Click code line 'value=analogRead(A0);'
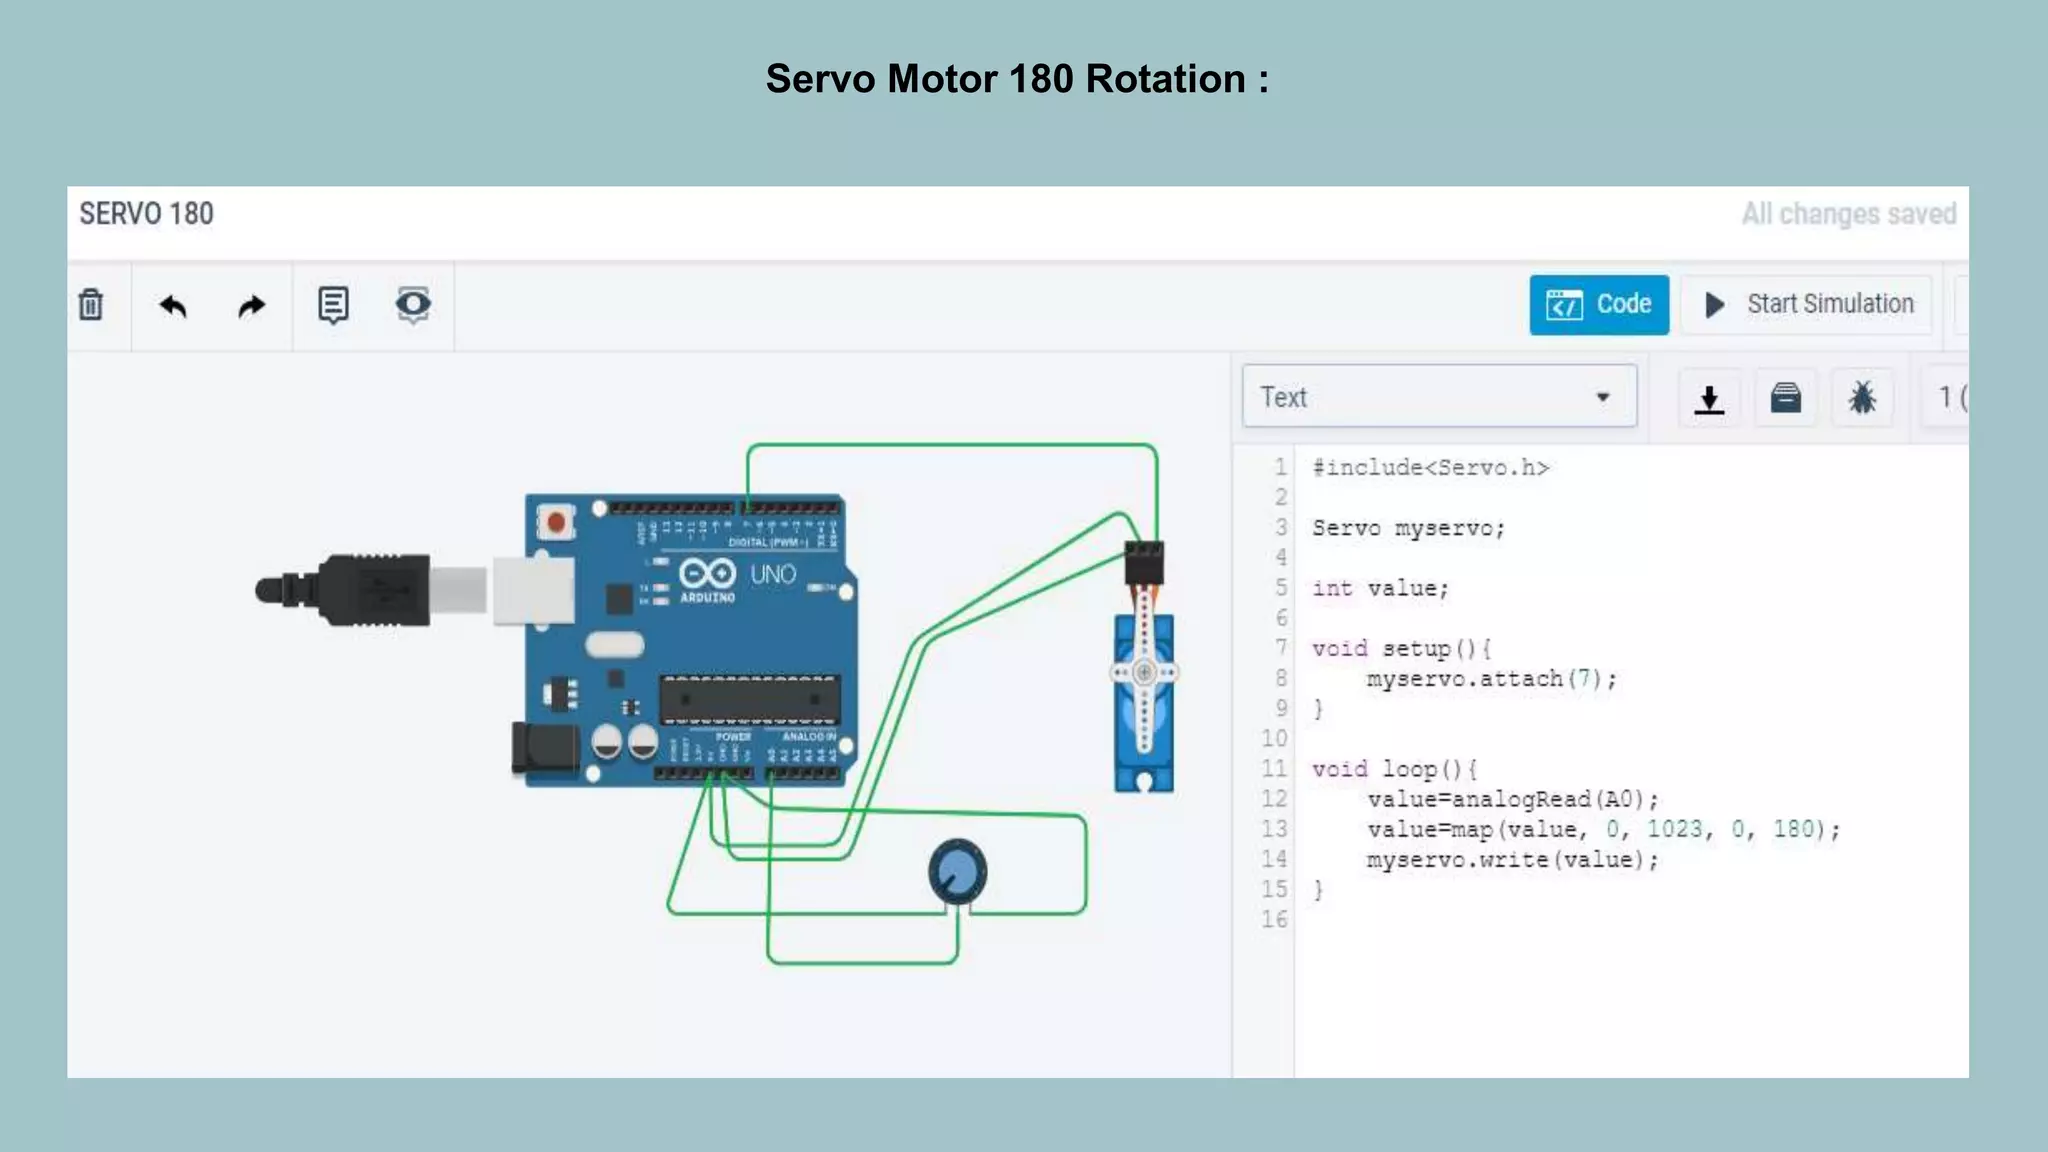This screenshot has width=2048, height=1152. tap(1512, 799)
